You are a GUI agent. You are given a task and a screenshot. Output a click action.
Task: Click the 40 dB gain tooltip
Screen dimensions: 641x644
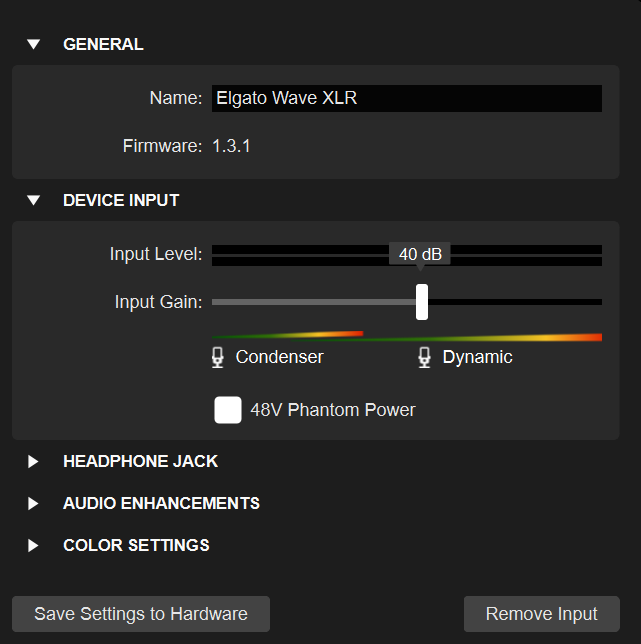tap(420, 254)
